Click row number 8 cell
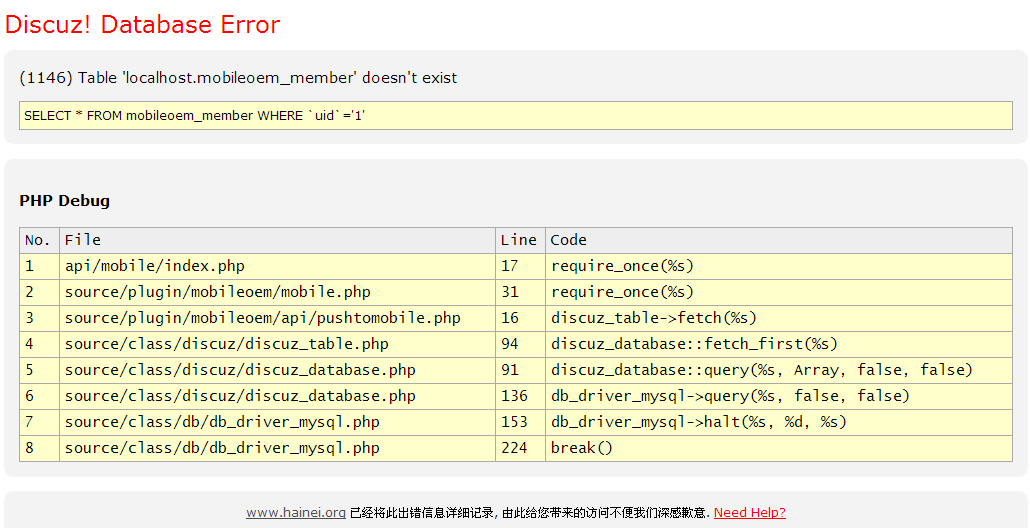 click(39, 448)
